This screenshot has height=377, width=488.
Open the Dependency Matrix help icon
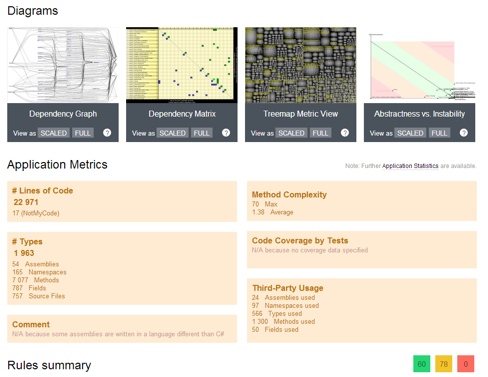tap(226, 133)
